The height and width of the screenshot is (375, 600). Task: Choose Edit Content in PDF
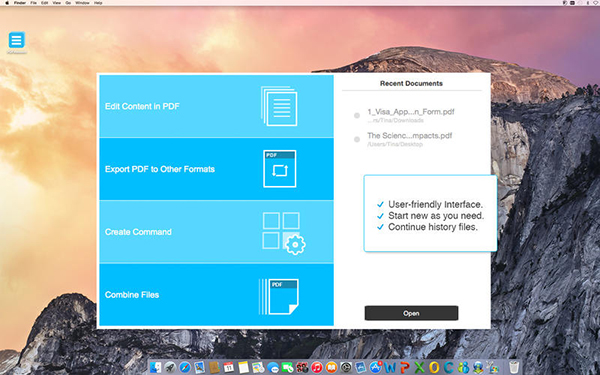[216, 106]
